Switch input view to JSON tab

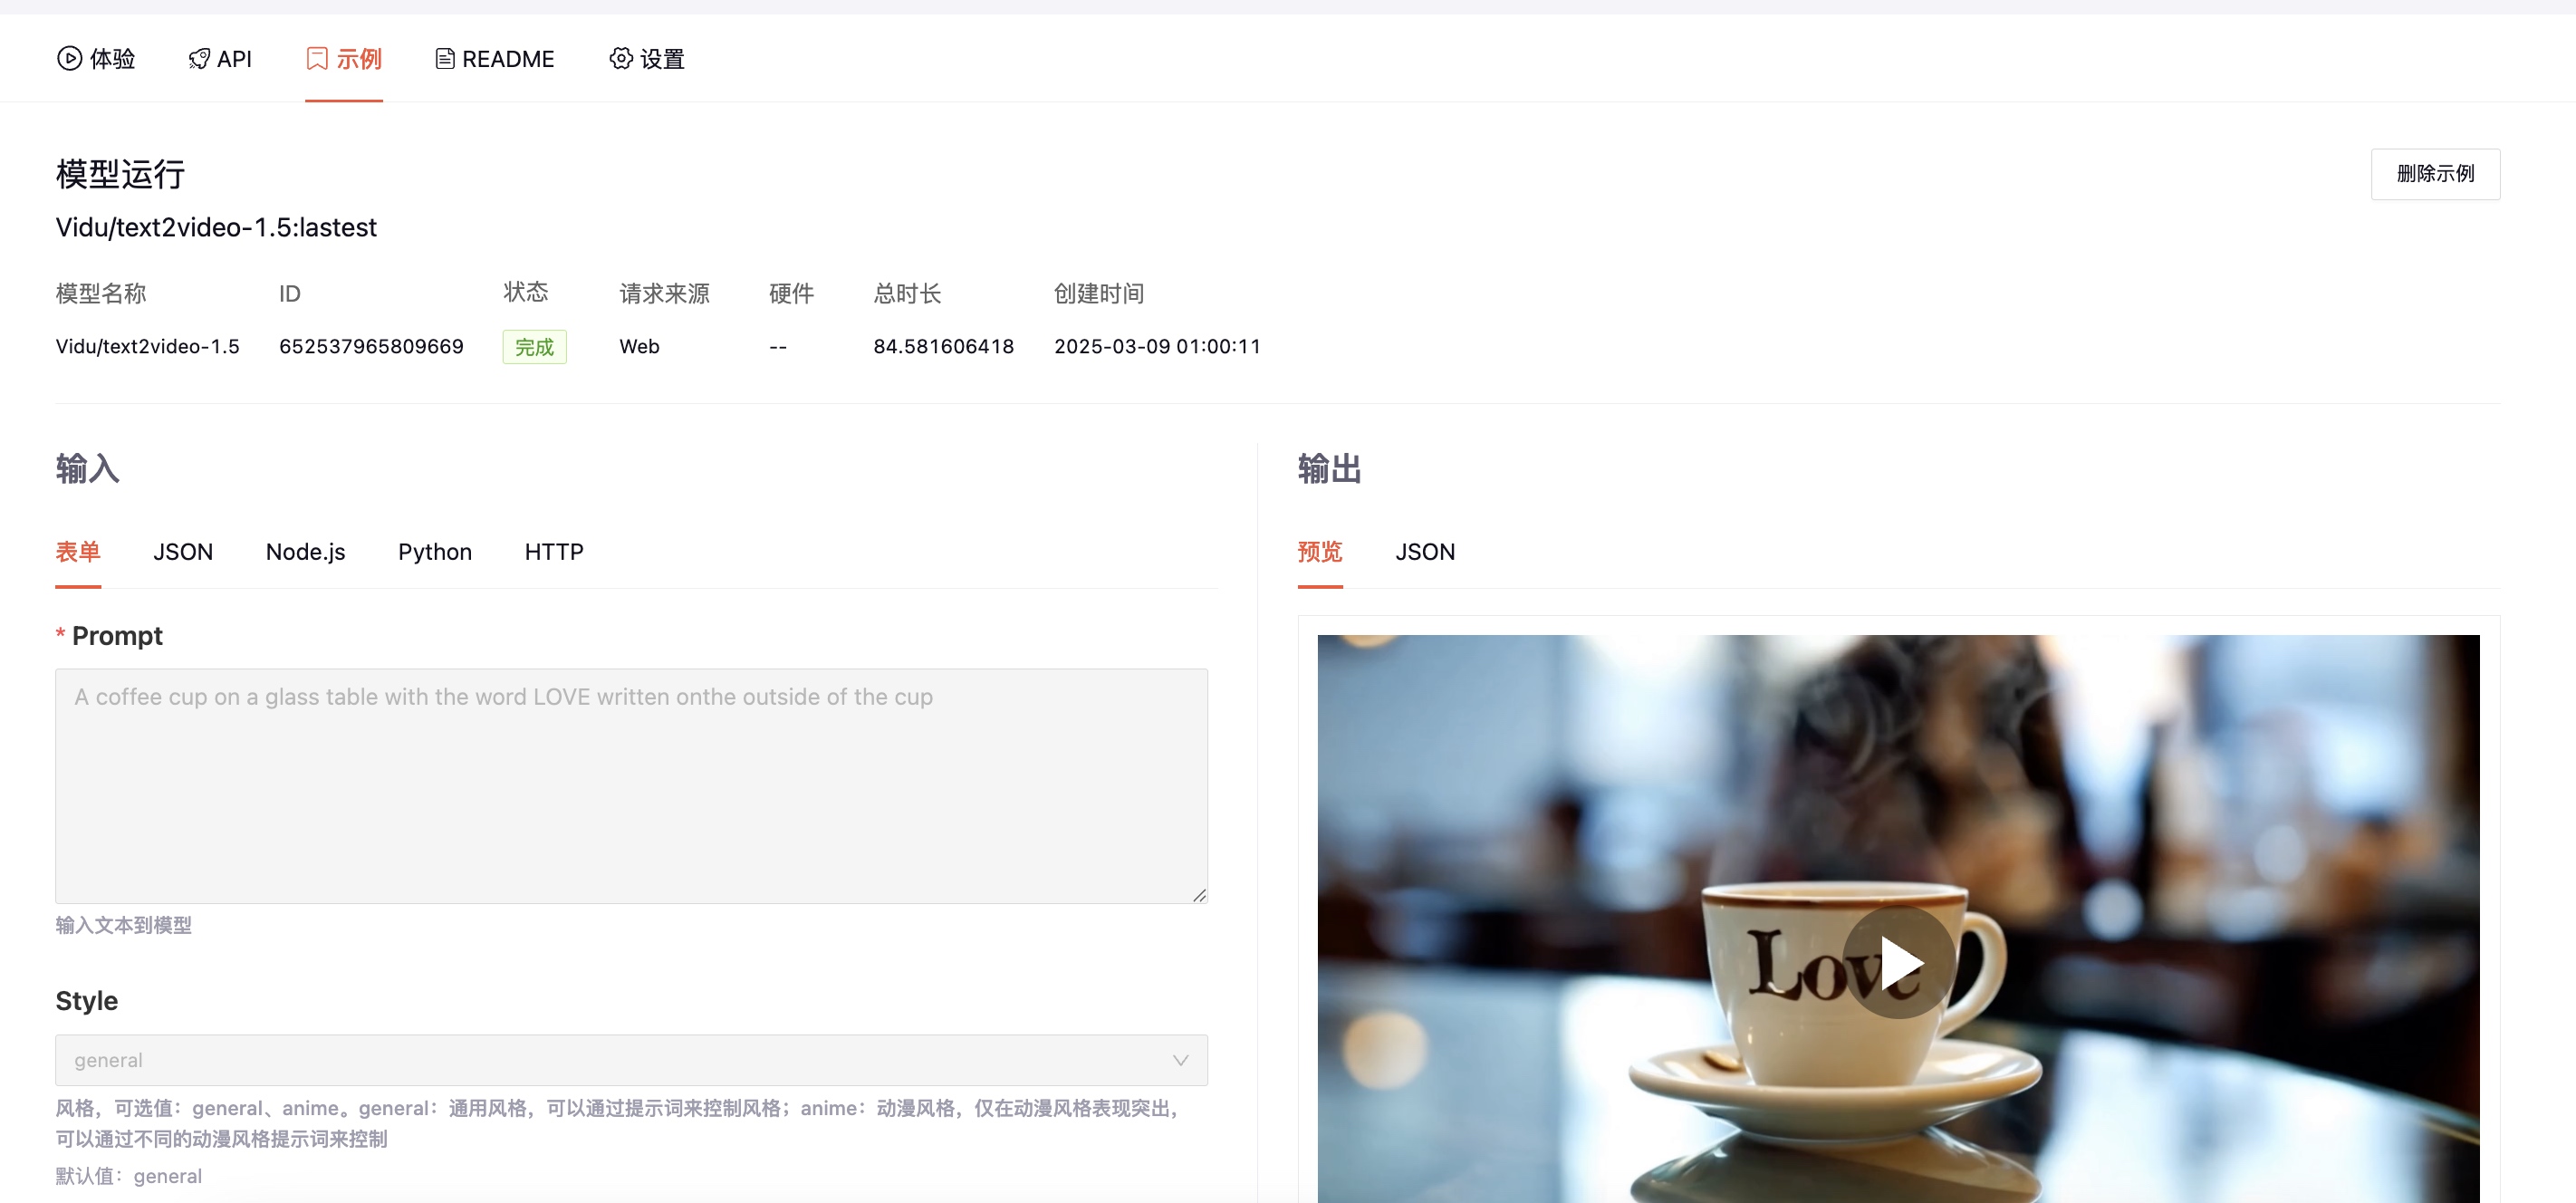tap(183, 552)
